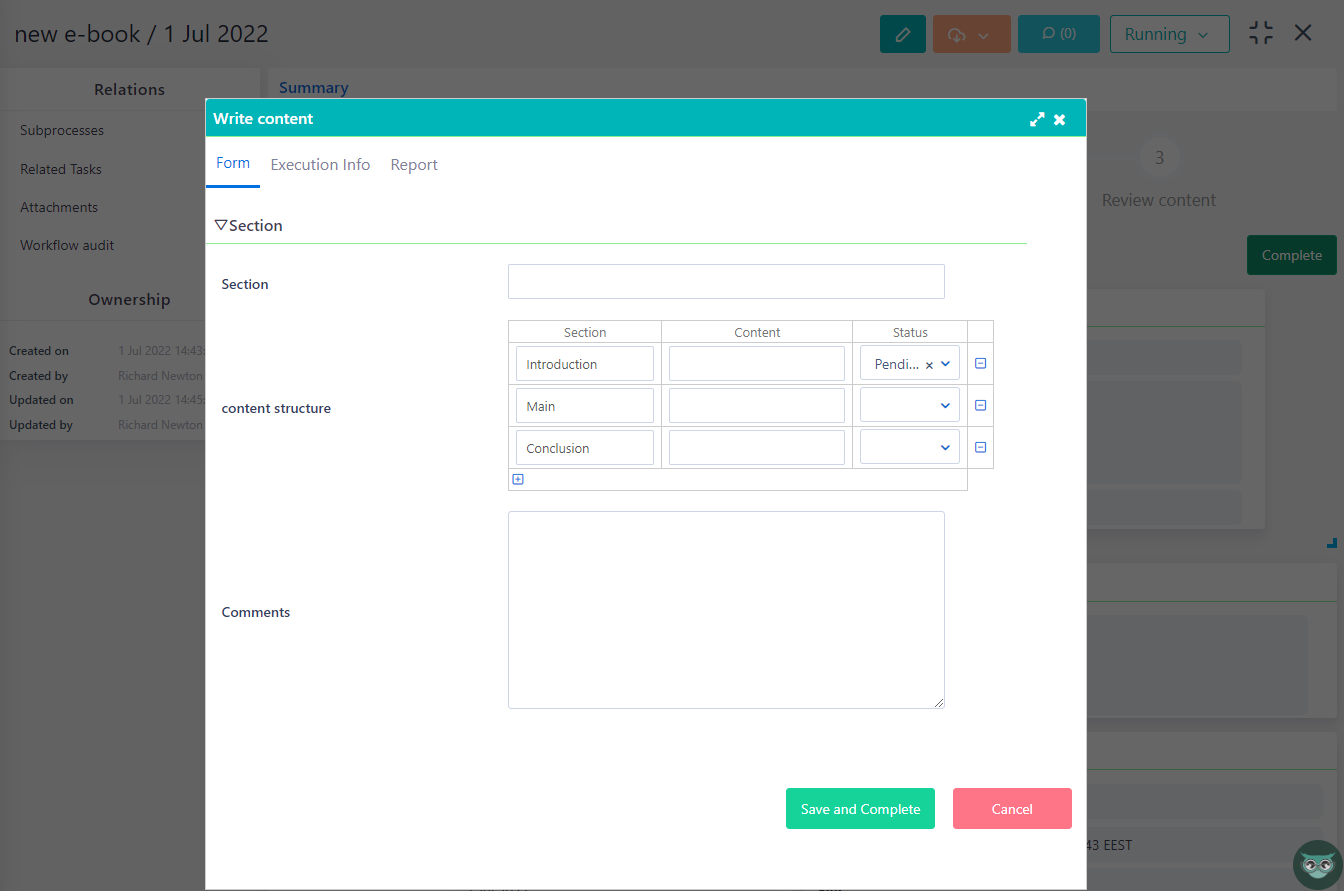The width and height of the screenshot is (1344, 891).
Task: Click the collapse-view arrows icon near the close button
Action: pyautogui.click(x=1260, y=32)
